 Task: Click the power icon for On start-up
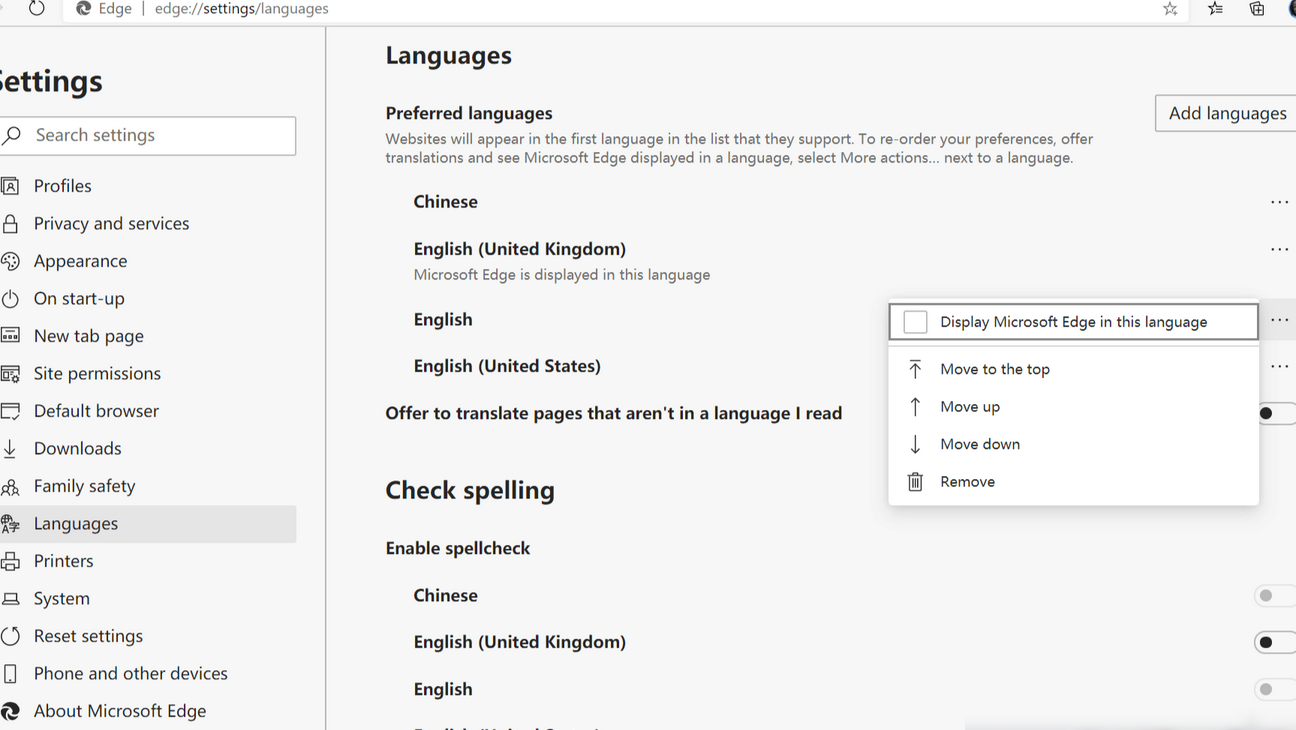click(x=10, y=298)
